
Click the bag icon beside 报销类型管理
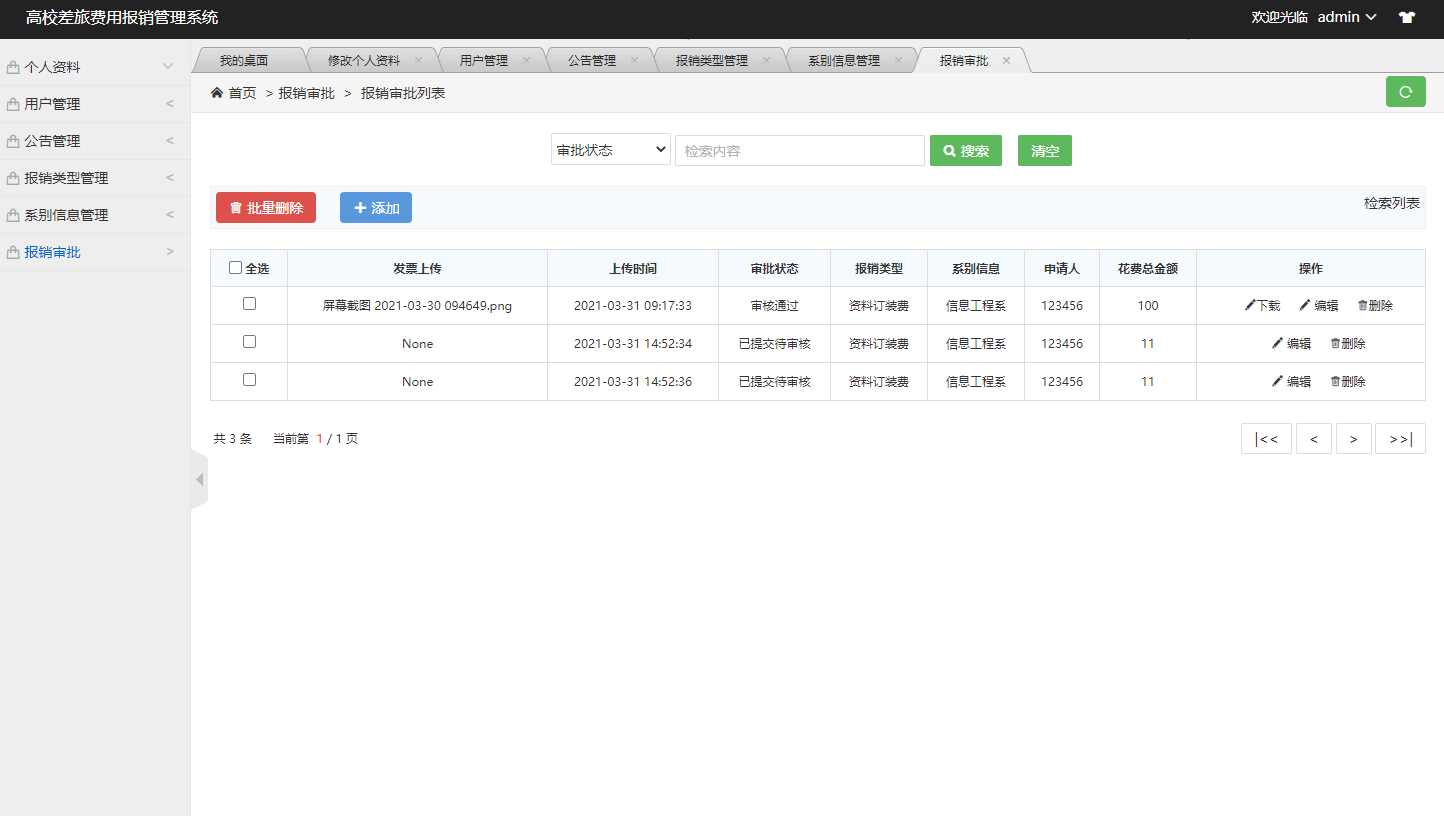[x=12, y=177]
